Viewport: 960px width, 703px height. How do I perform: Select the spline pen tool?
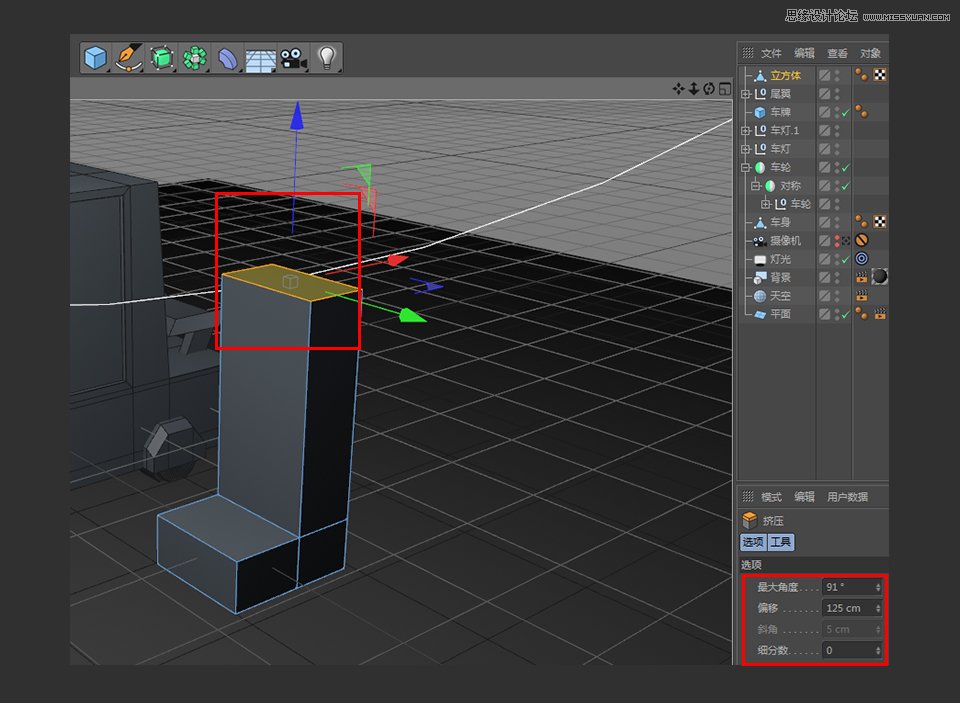pos(128,57)
